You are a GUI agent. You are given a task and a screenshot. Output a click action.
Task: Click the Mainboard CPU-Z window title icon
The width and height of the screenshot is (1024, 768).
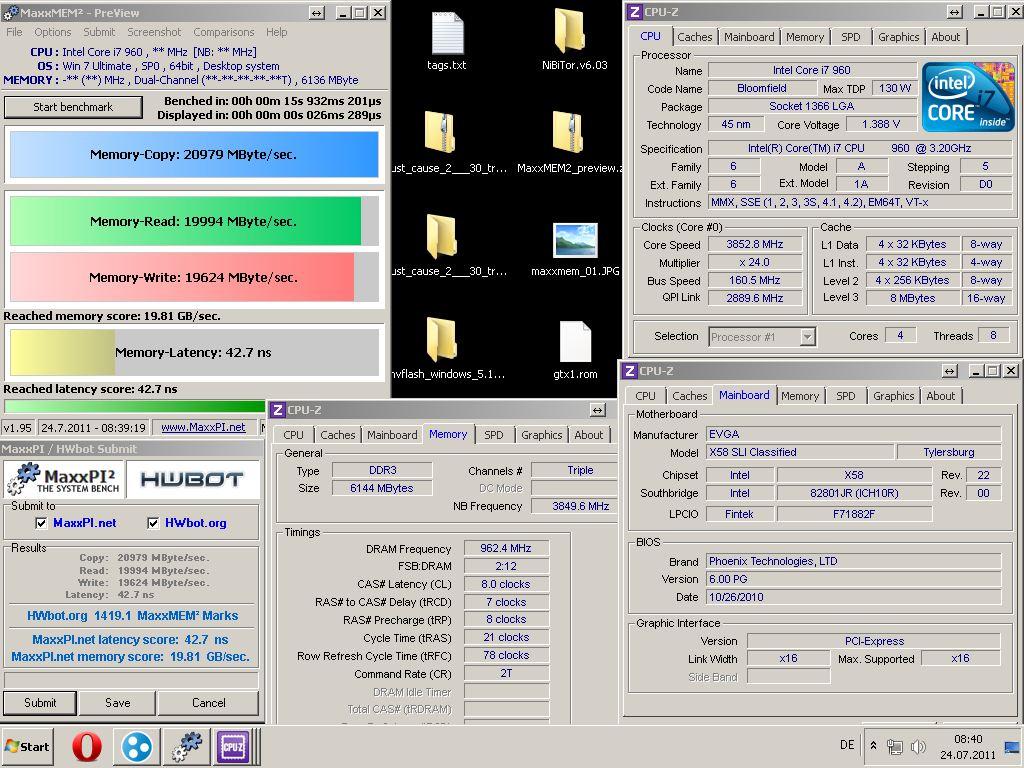tap(630, 371)
